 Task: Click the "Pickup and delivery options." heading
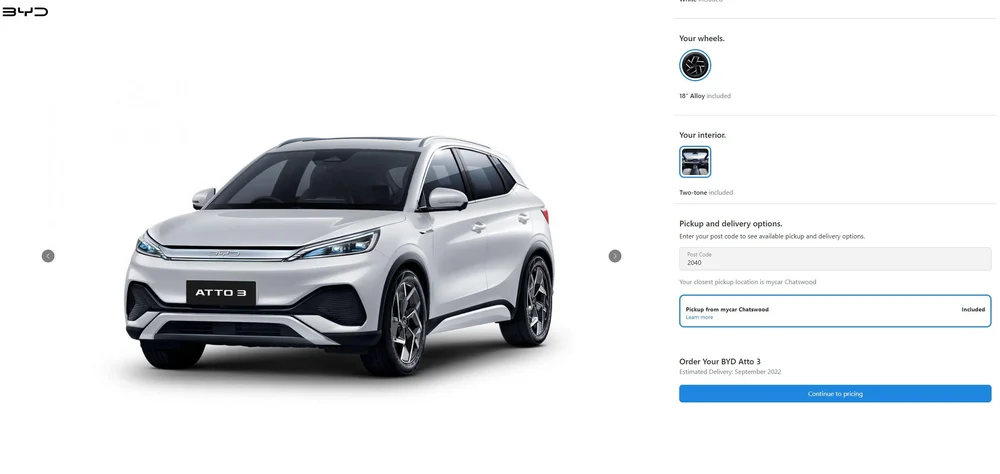(731, 223)
